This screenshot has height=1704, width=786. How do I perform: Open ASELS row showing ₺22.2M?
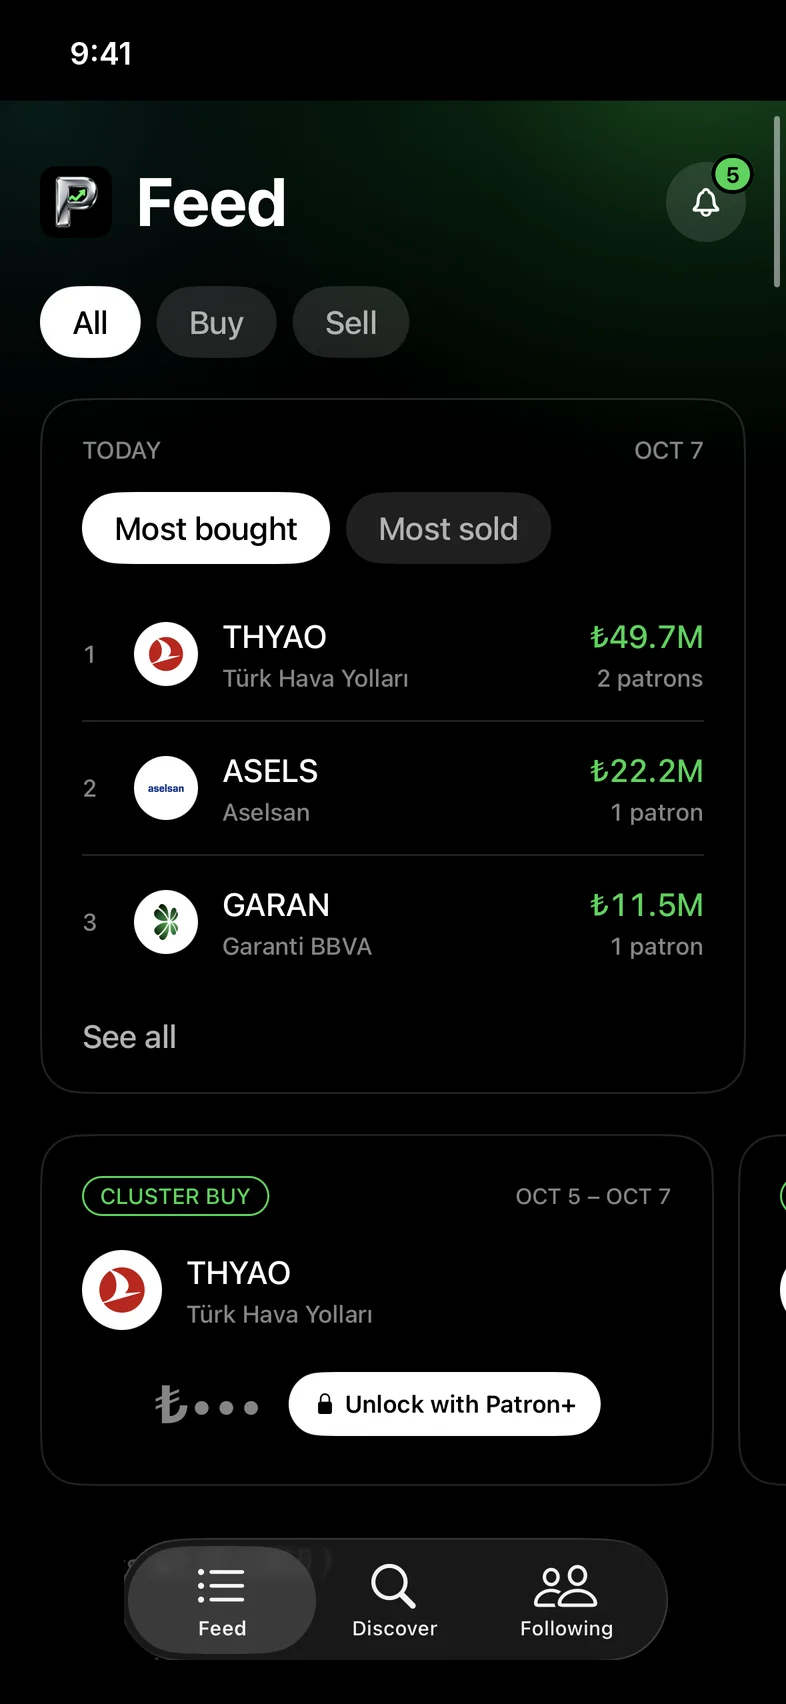393,788
